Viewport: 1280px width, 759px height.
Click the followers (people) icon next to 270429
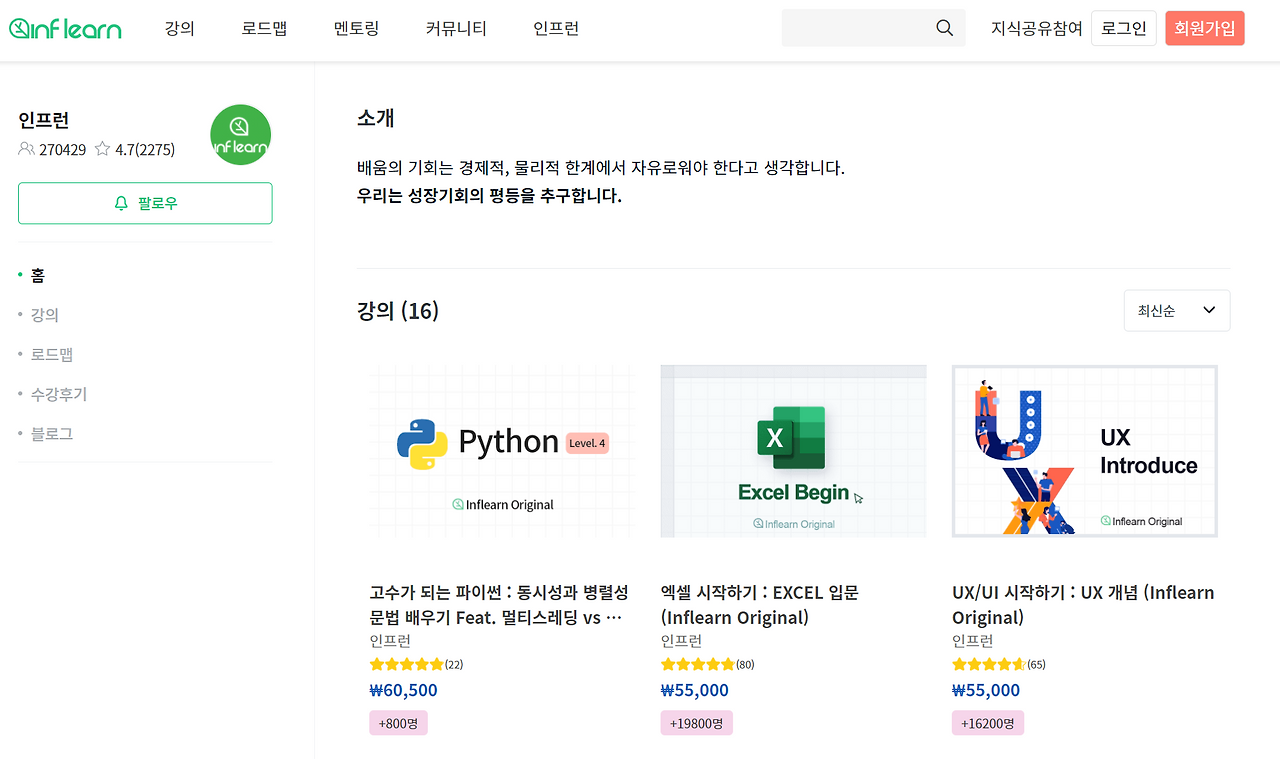tap(24, 148)
